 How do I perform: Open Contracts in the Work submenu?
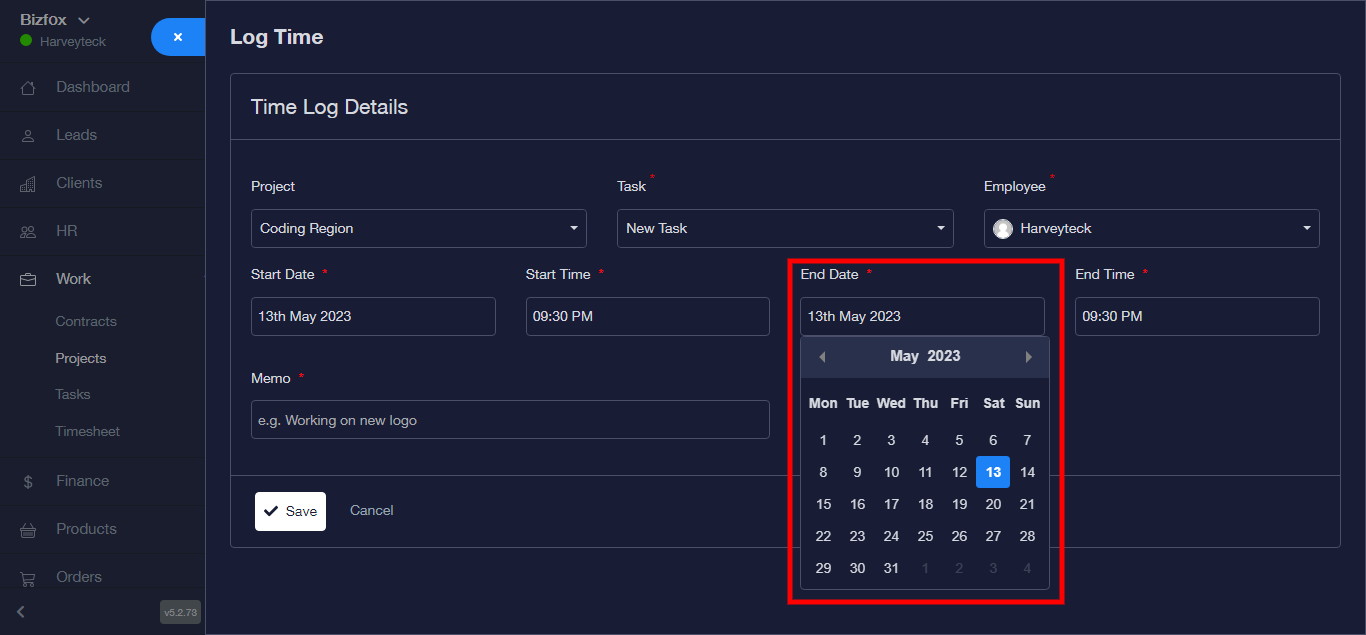[86, 321]
